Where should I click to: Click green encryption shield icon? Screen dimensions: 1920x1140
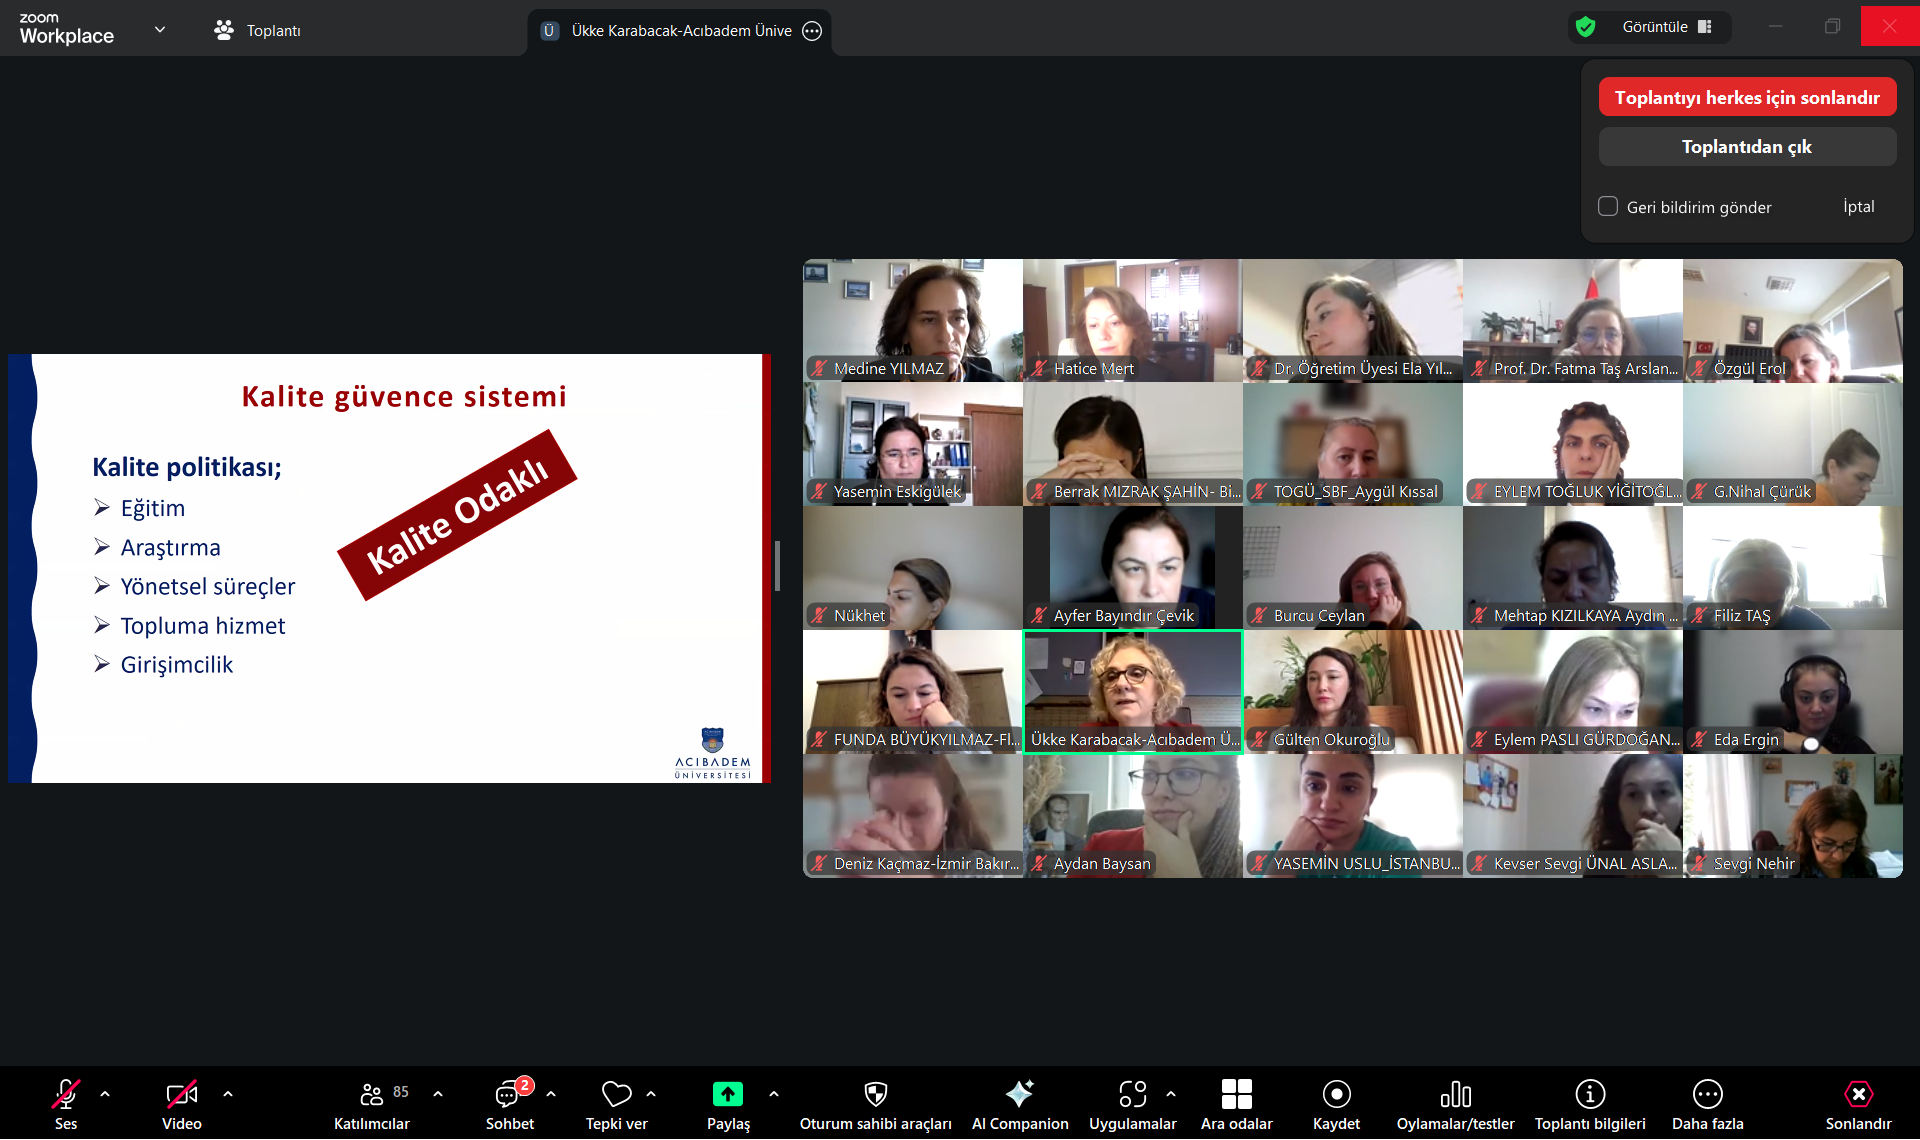1585,27
